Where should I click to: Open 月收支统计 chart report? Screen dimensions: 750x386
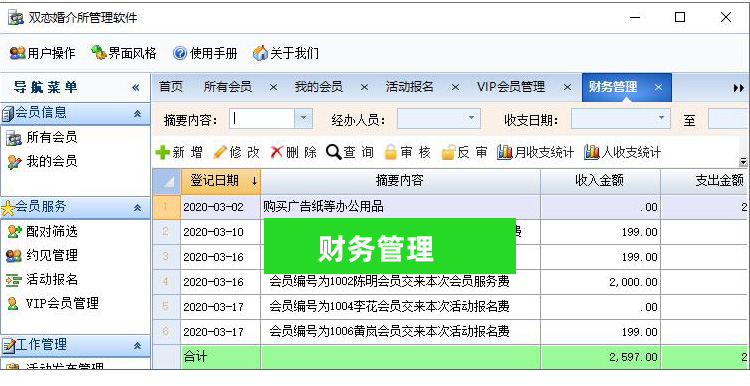(535, 153)
